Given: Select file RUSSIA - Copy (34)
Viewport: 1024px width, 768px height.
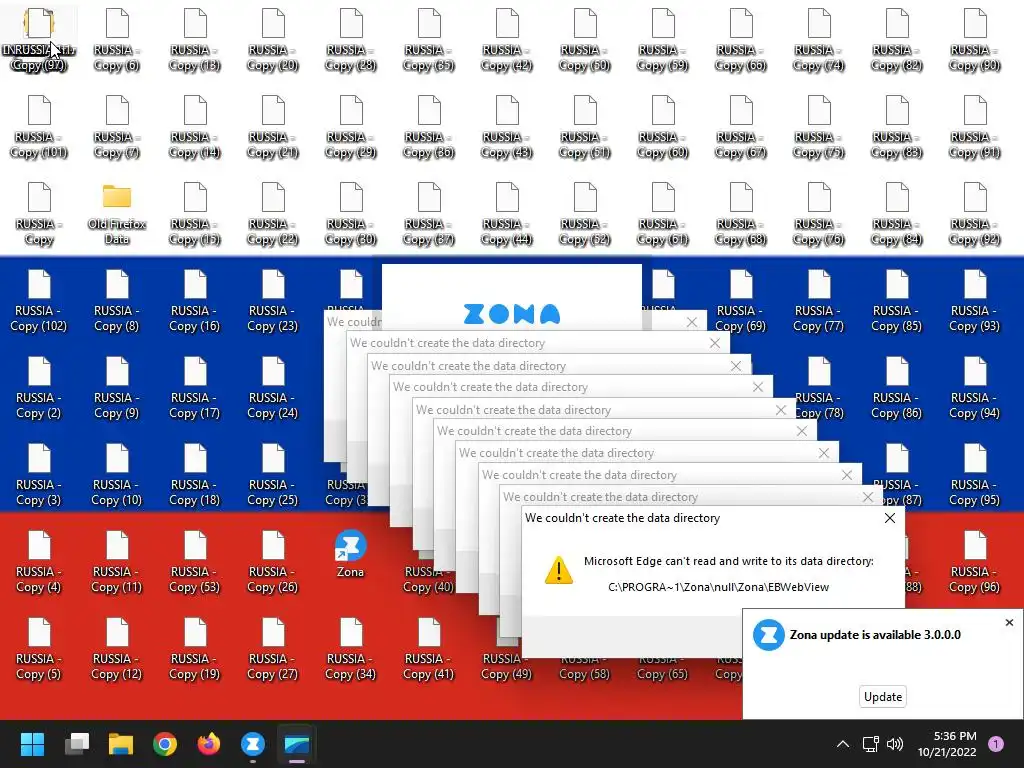Looking at the screenshot, I should coord(351,649).
